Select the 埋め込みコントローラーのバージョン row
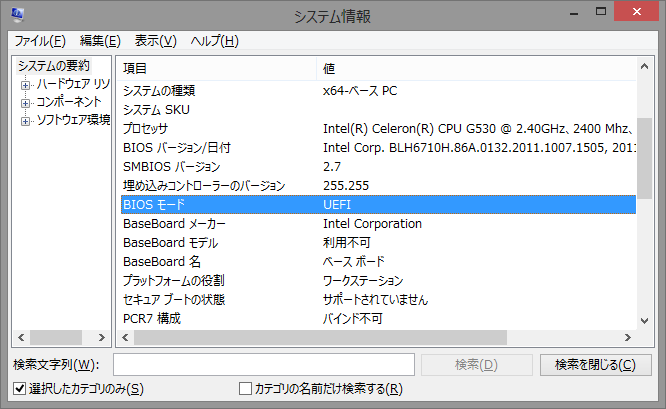The width and height of the screenshot is (666, 409). point(378,186)
